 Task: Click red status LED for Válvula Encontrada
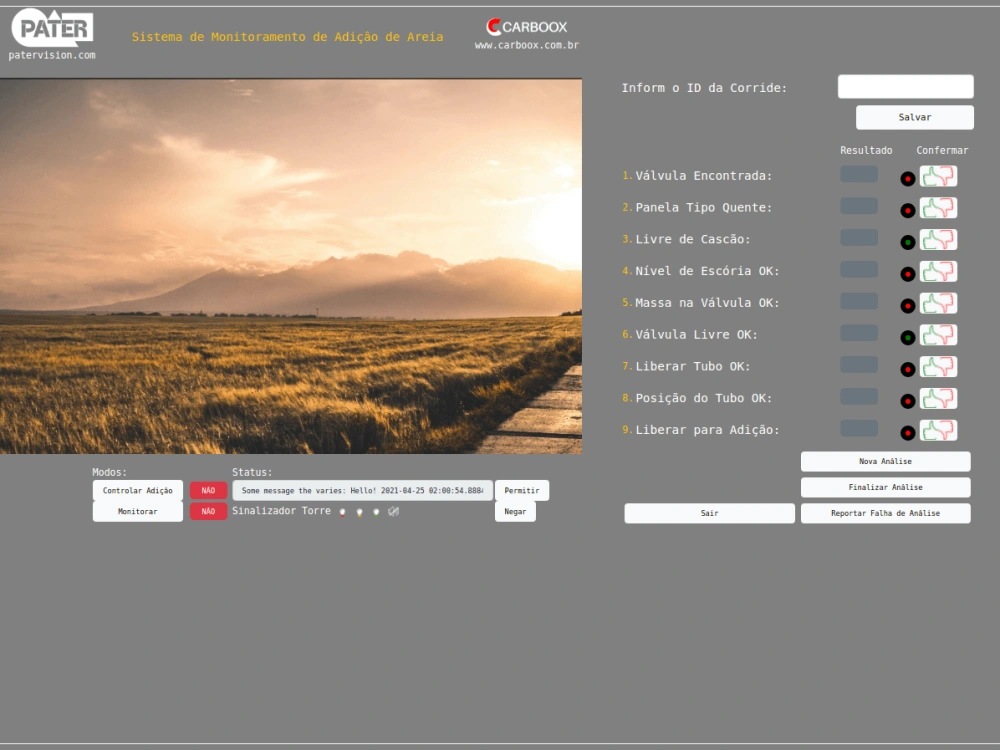coord(908,179)
